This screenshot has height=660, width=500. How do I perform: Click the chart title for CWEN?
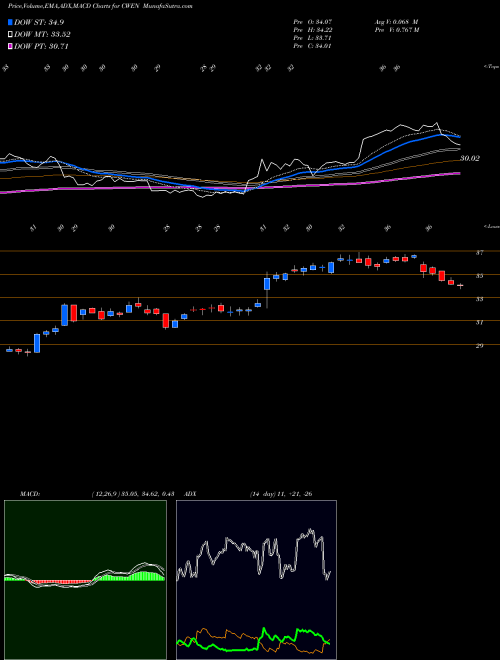[100, 6]
